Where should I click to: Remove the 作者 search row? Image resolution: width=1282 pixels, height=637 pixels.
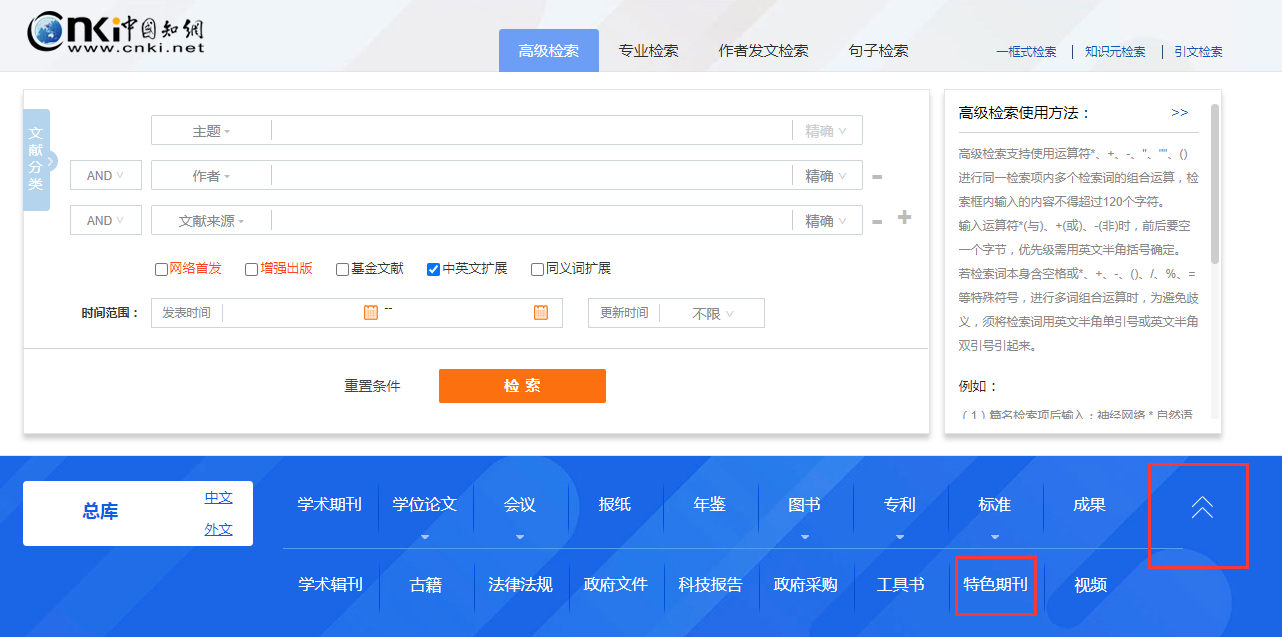point(877,177)
